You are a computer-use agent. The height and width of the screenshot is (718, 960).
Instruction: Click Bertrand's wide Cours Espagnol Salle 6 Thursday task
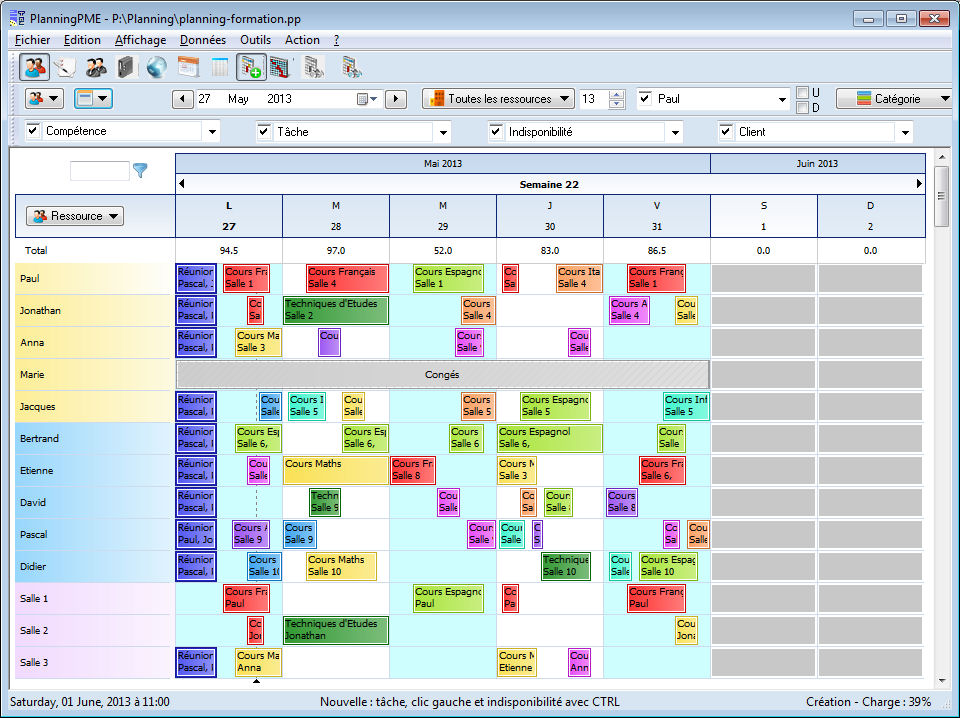550,438
